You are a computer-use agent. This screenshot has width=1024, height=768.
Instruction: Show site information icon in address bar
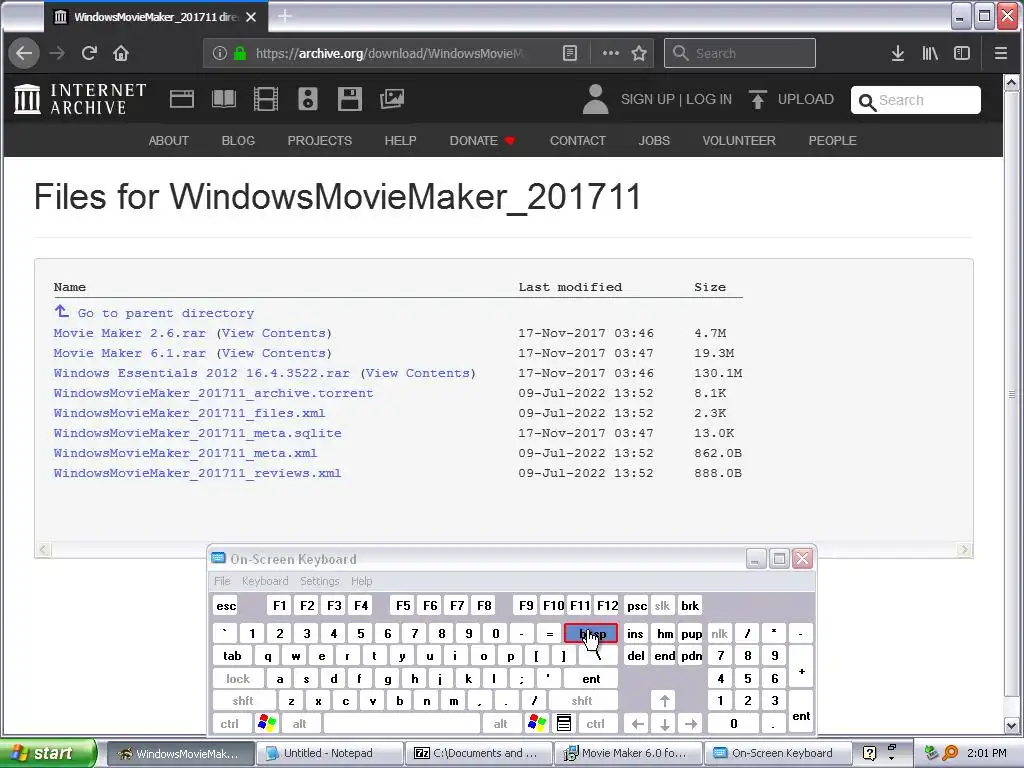[x=219, y=53]
